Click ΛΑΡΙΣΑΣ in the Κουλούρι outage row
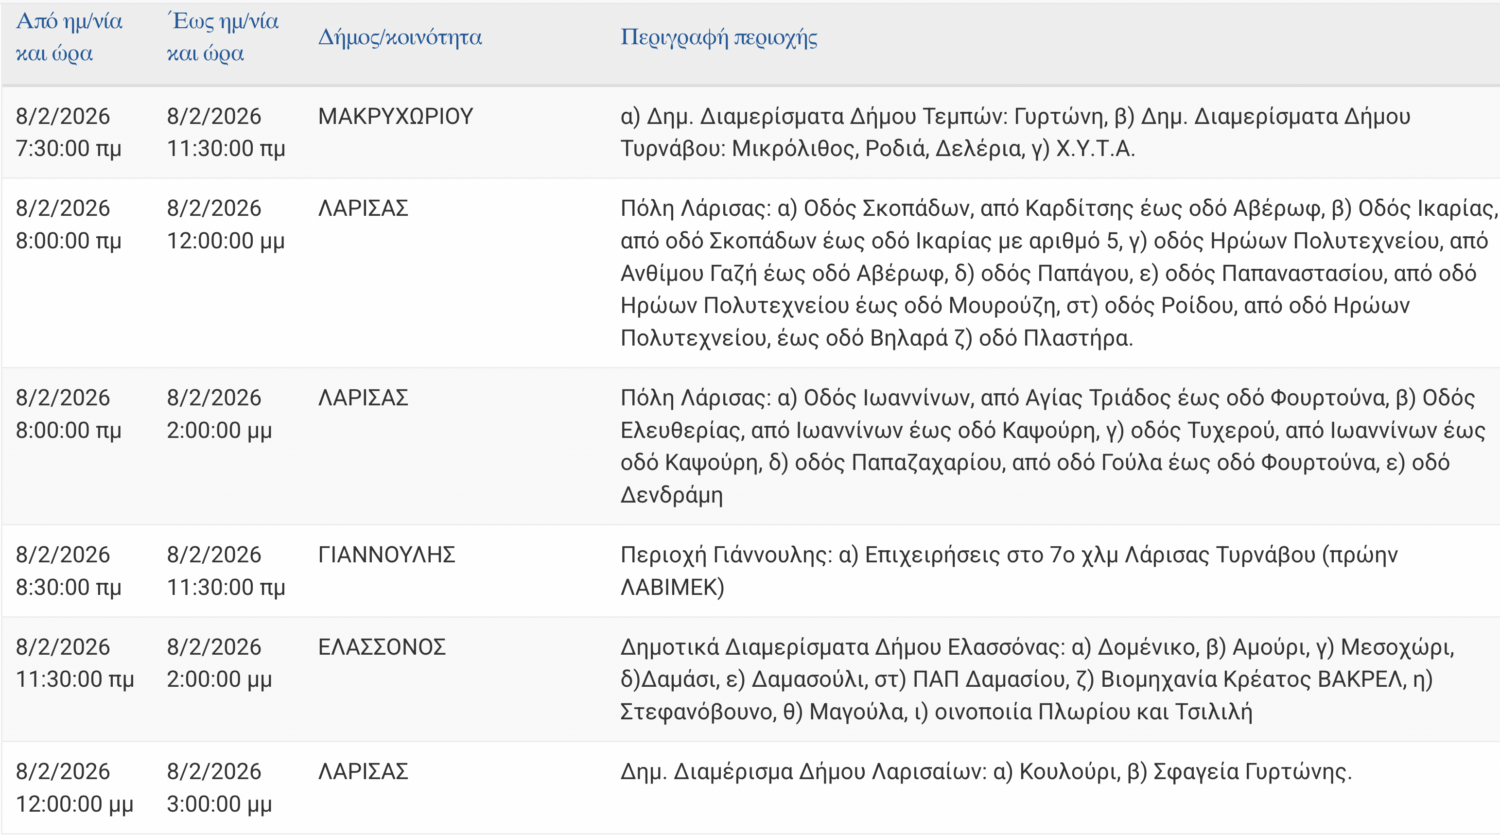The width and height of the screenshot is (1500, 835). coord(363,772)
